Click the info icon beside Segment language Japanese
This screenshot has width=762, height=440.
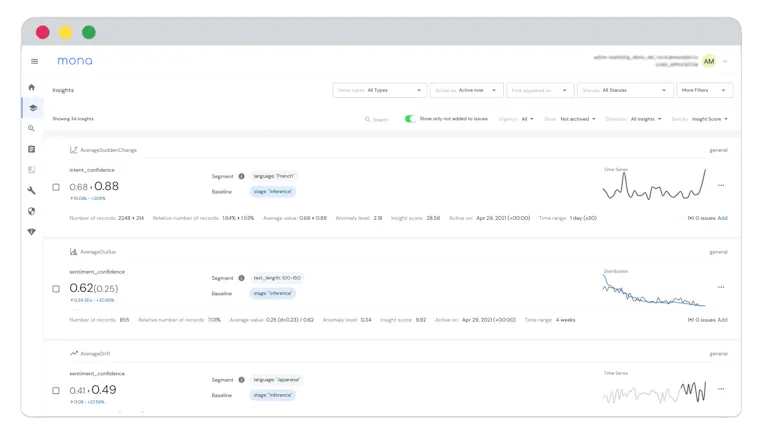[x=241, y=380]
